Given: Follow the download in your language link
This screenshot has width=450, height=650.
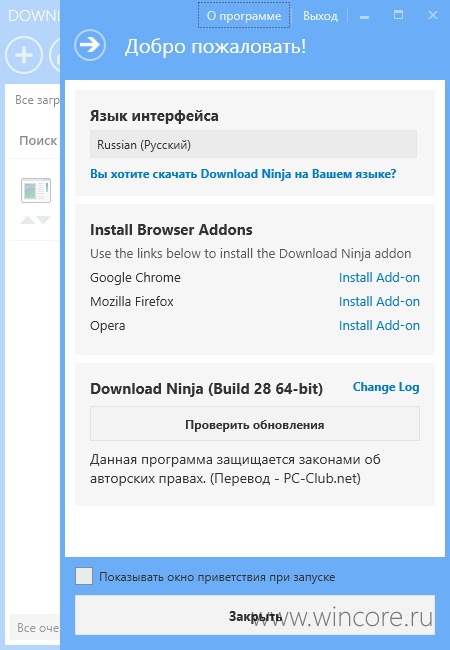Looking at the screenshot, I should 243,174.
